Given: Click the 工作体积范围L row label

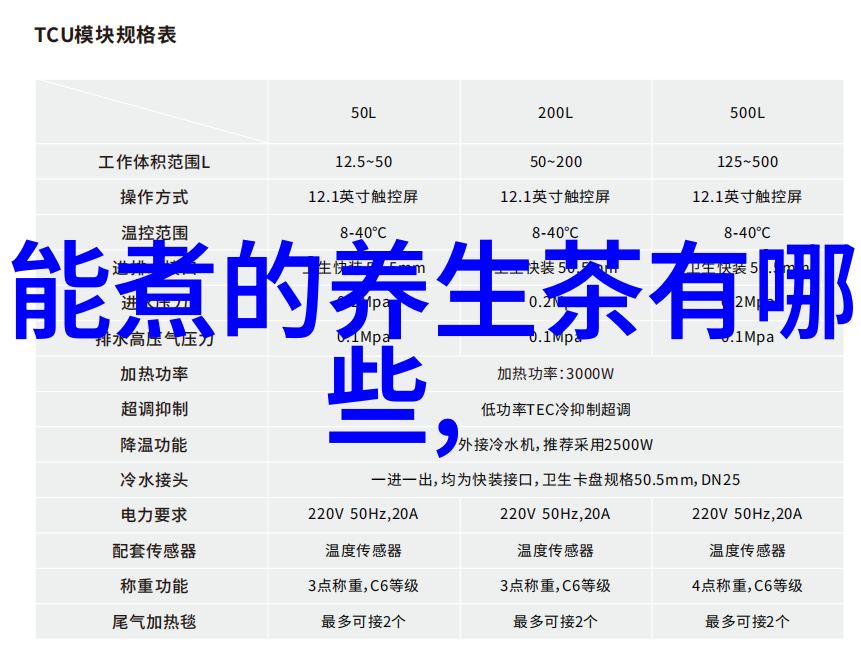Looking at the screenshot, I should pos(153,162).
